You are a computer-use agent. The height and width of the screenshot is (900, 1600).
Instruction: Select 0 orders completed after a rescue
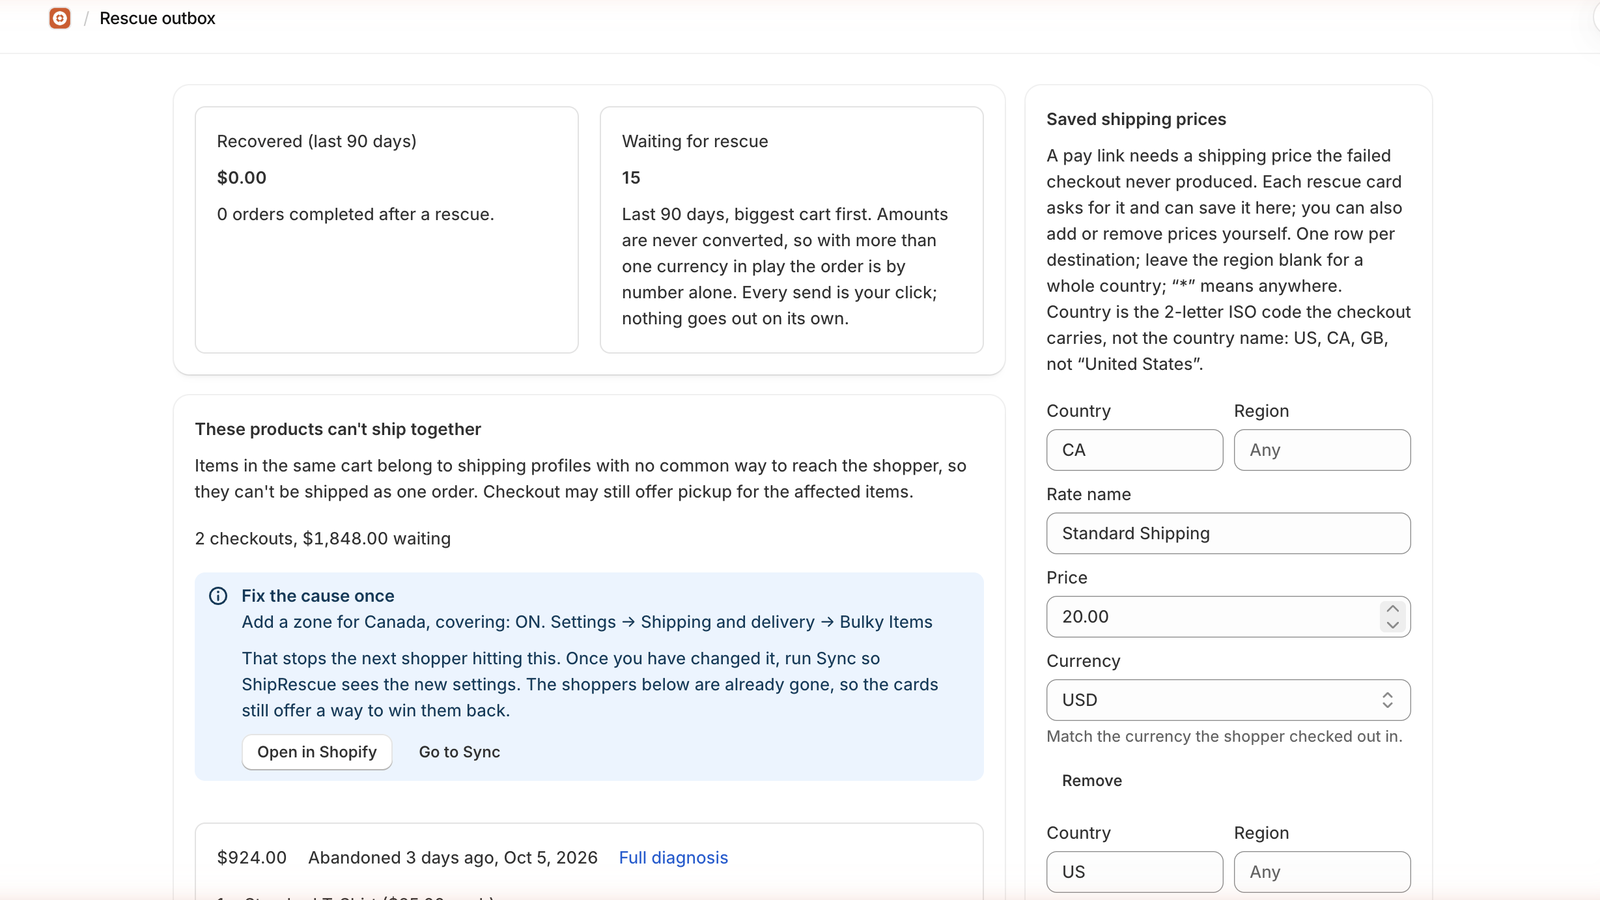[355, 214]
